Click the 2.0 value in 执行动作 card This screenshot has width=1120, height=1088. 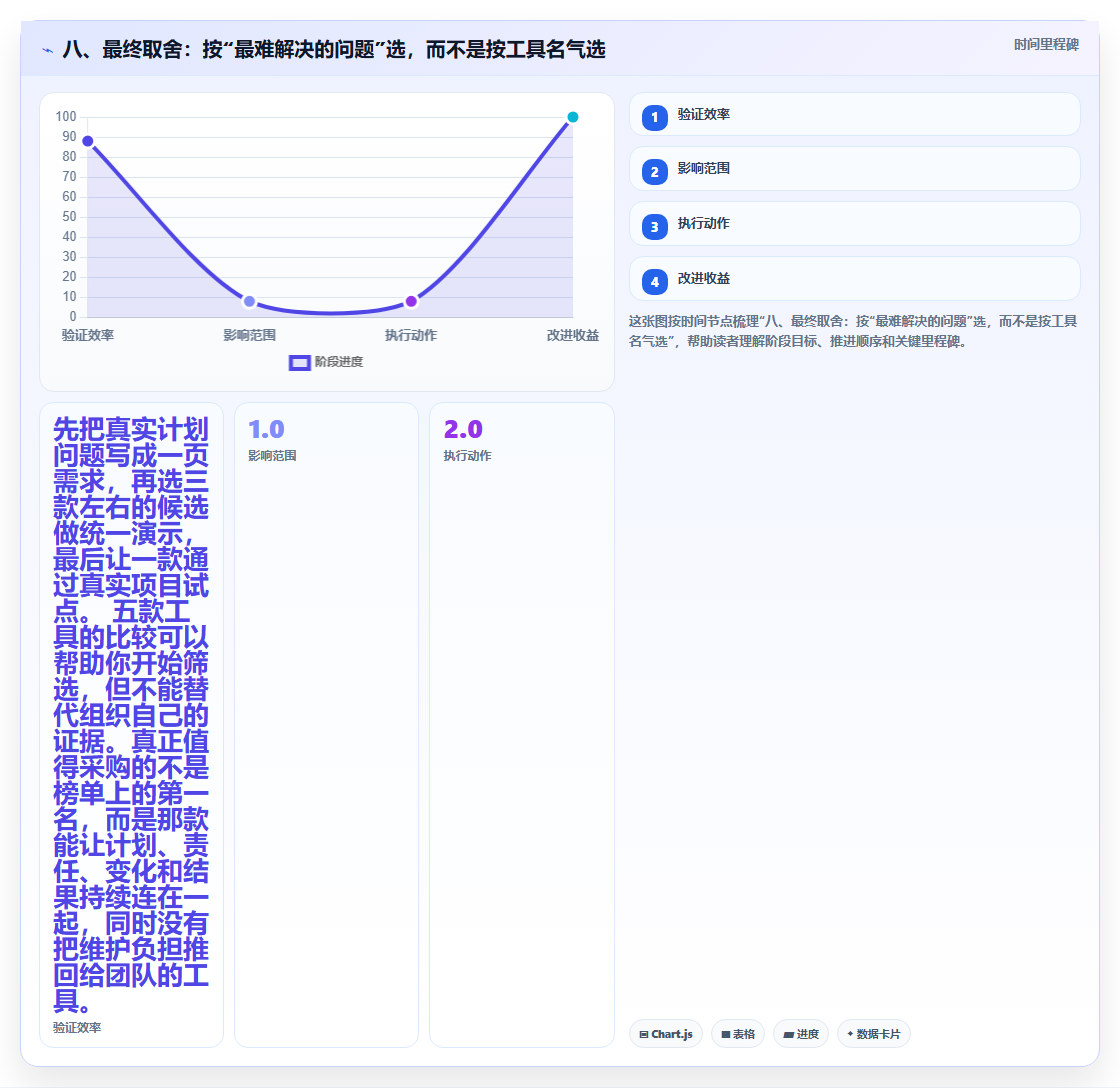(x=463, y=429)
